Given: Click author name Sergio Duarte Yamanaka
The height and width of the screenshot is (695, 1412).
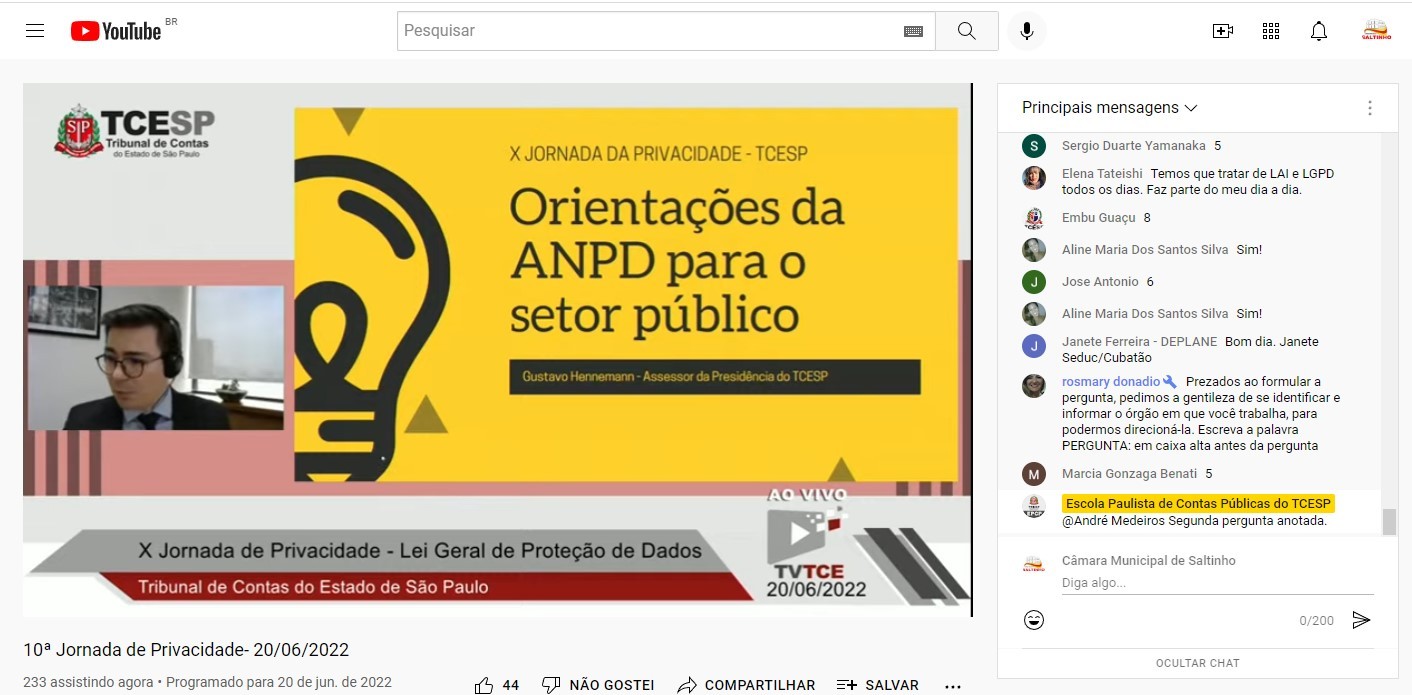Looking at the screenshot, I should [x=1133, y=146].
